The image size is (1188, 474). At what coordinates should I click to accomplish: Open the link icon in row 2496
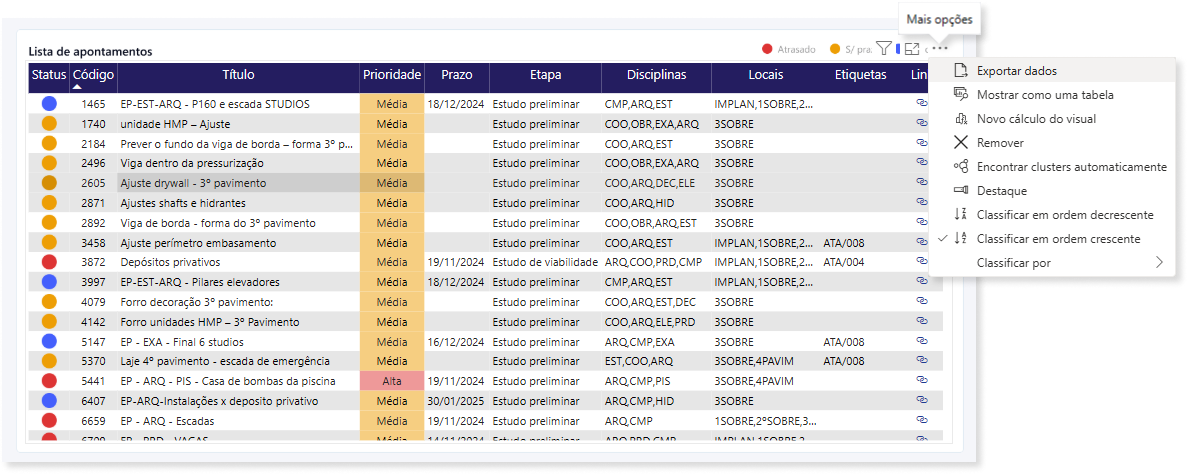click(x=921, y=161)
